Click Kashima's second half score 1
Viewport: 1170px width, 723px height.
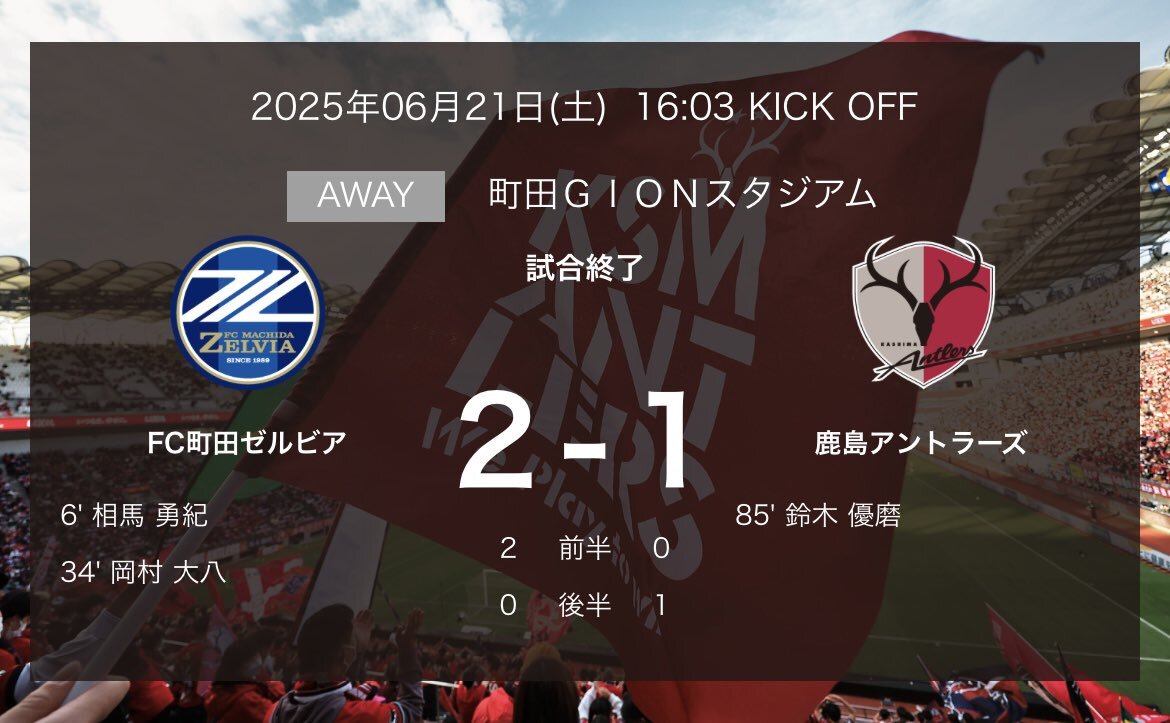[x=660, y=605]
